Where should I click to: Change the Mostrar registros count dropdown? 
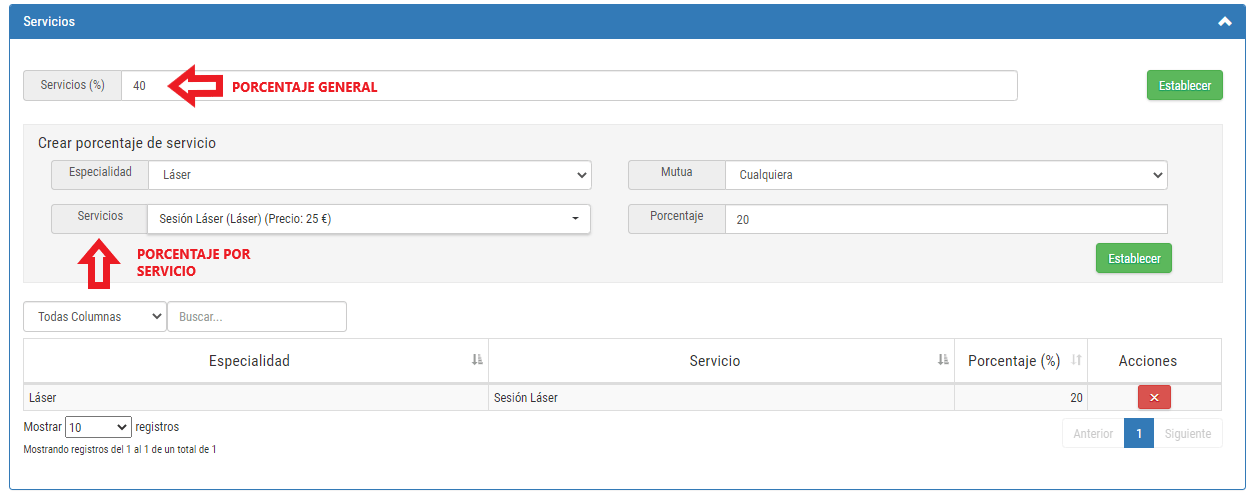tap(98, 427)
